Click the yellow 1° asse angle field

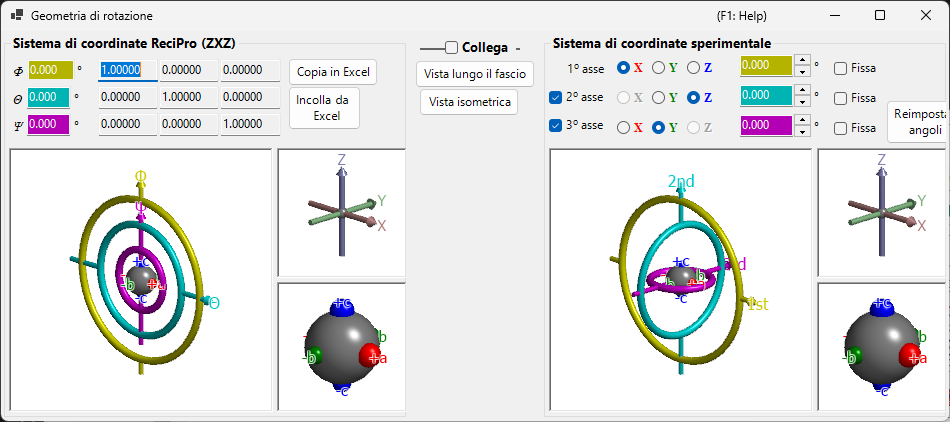[x=766, y=65]
